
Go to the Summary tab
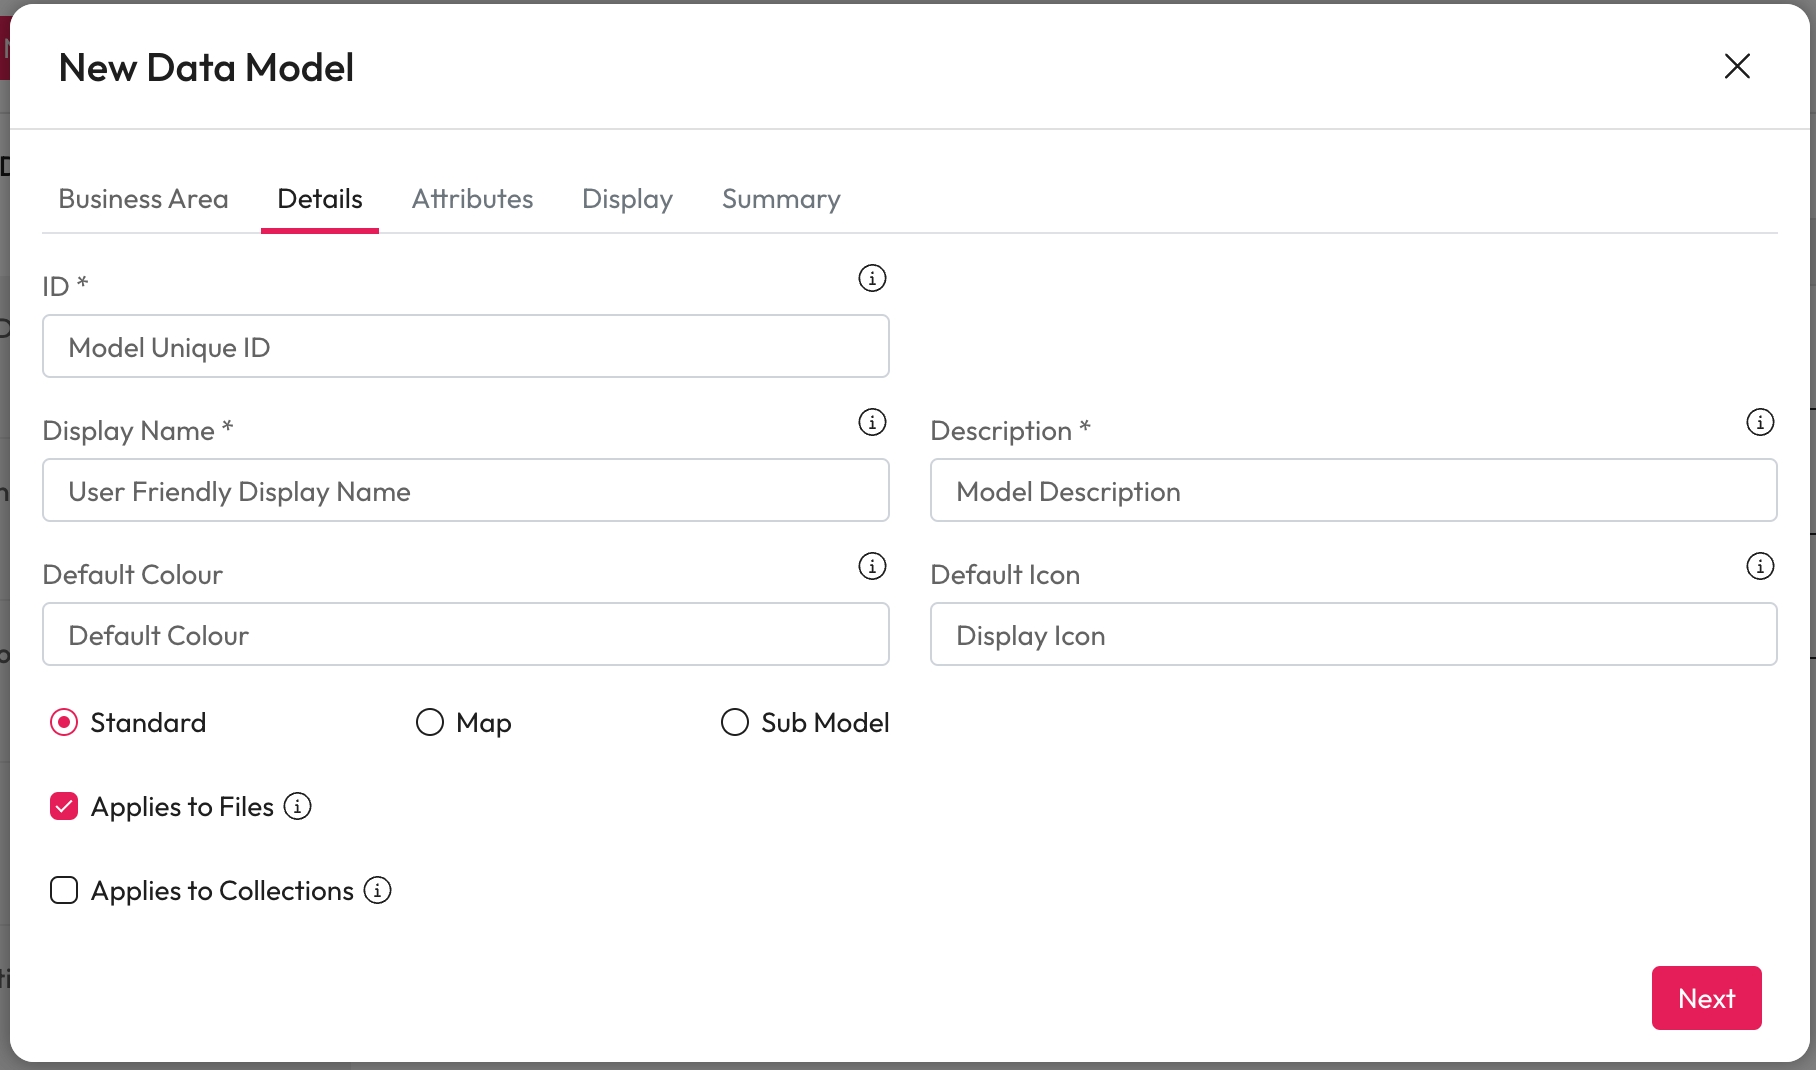coord(781,199)
